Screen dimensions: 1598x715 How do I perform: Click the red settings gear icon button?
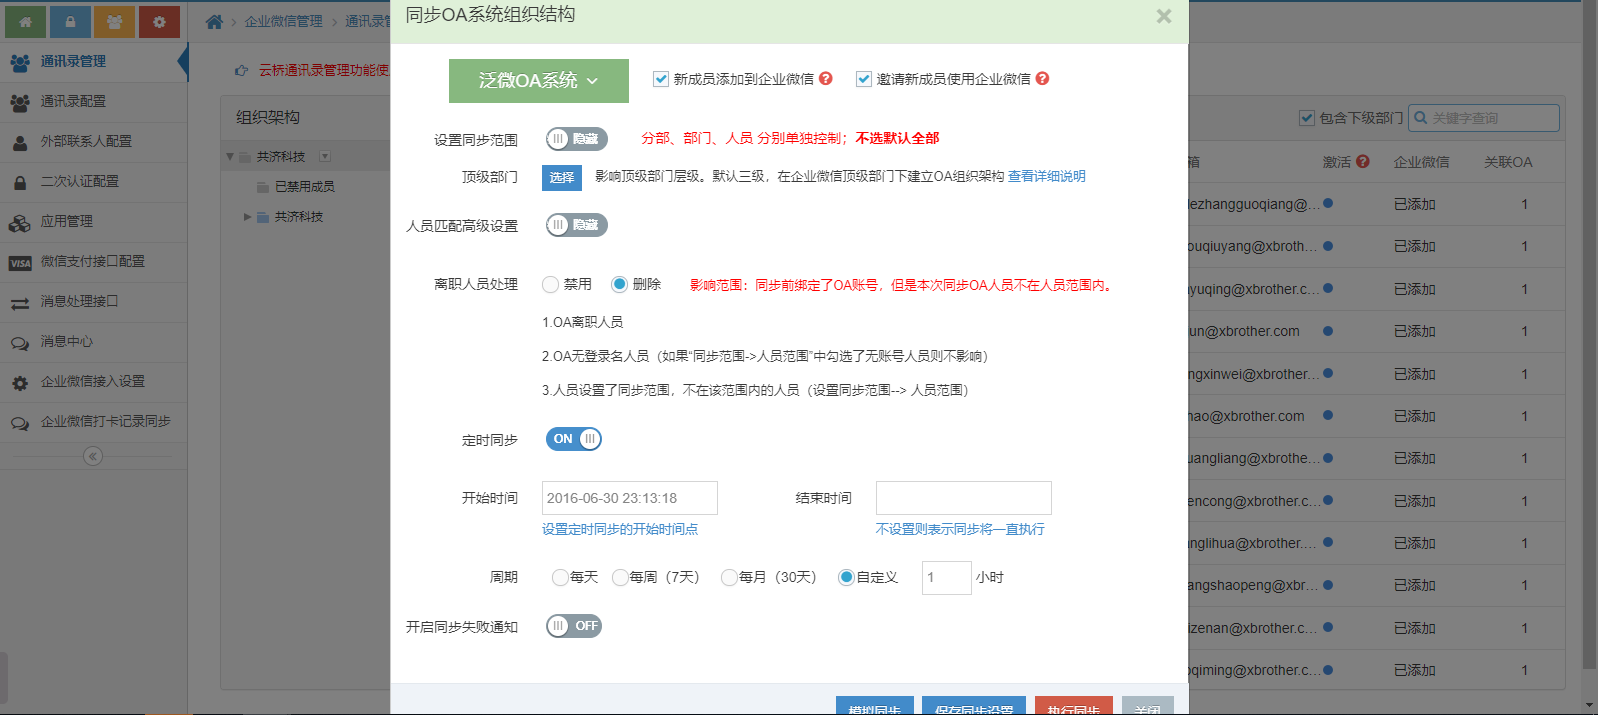[160, 21]
